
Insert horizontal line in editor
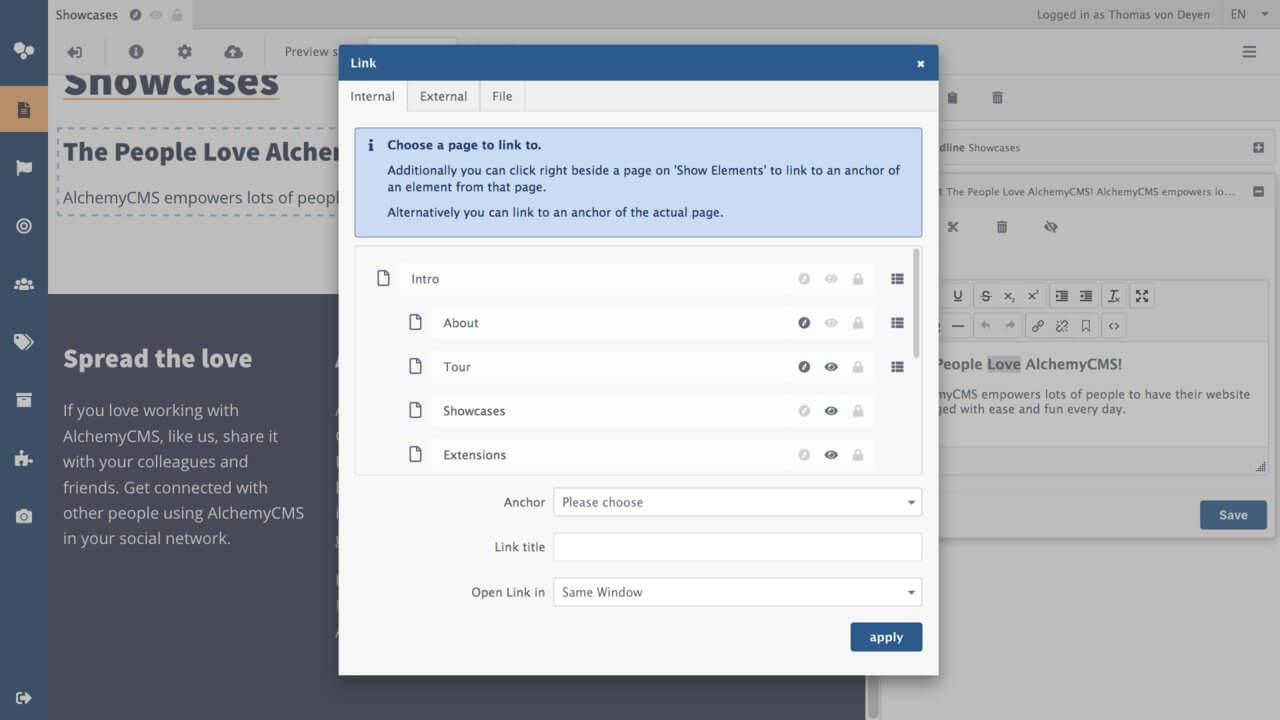(958, 326)
